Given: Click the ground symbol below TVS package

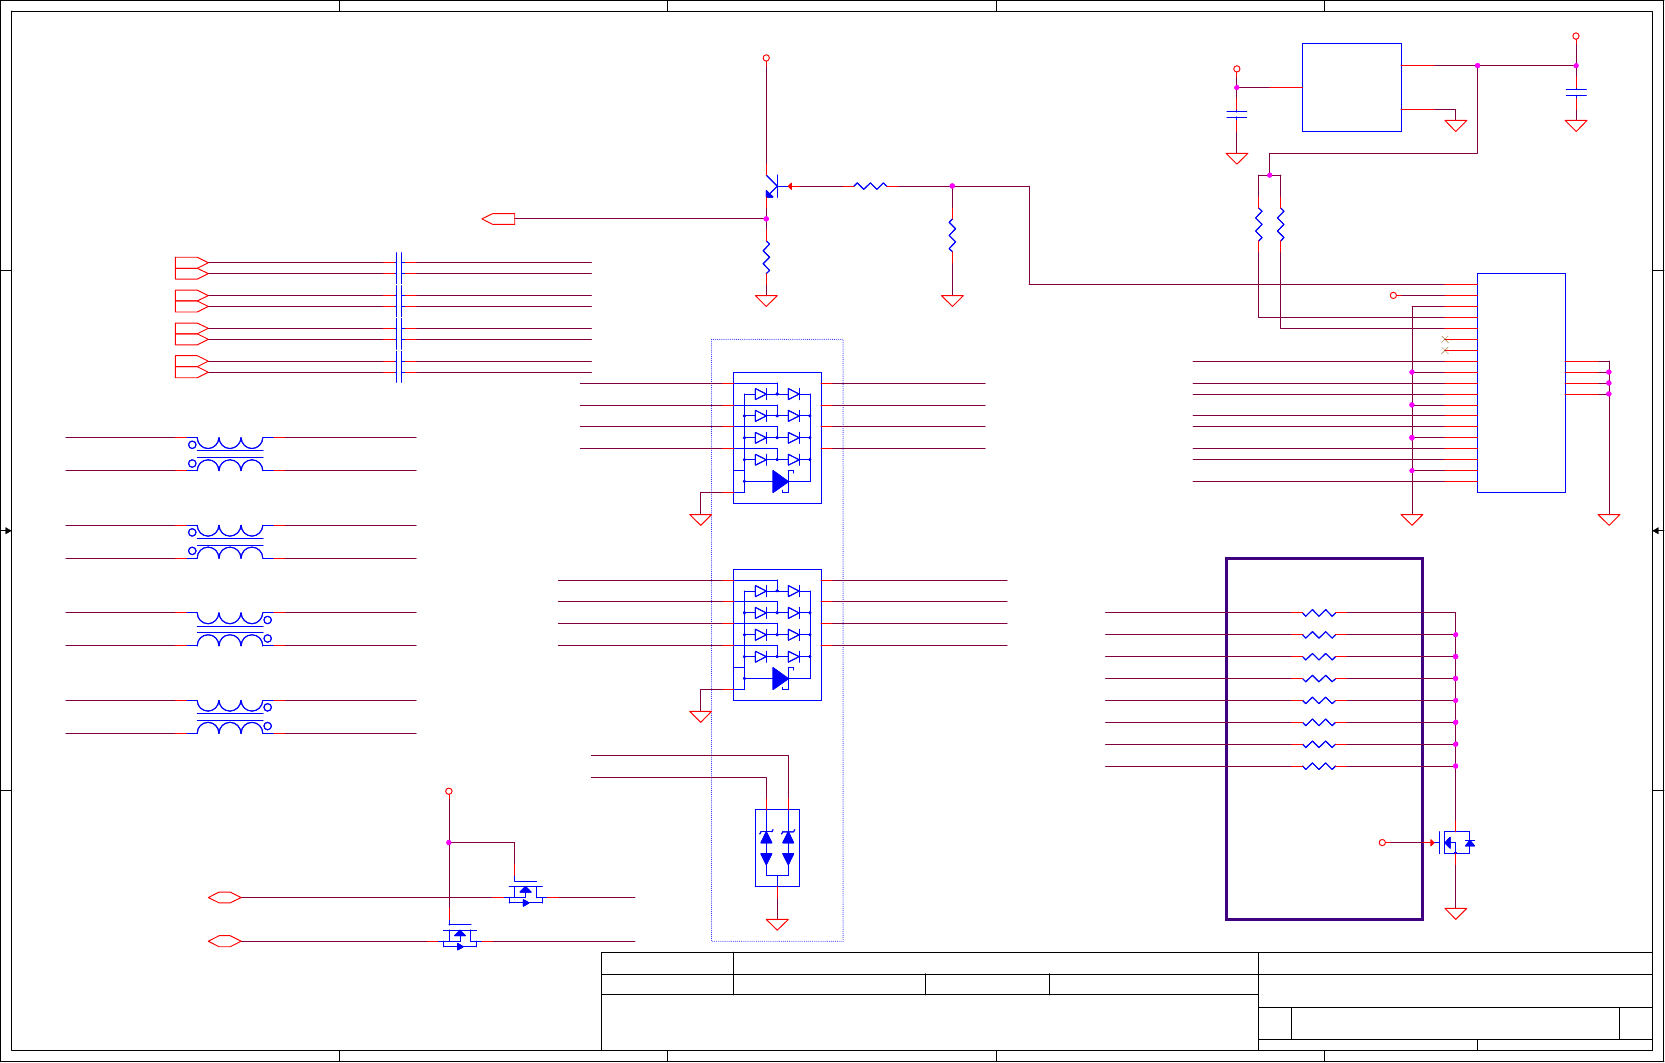Looking at the screenshot, I should tap(777, 925).
